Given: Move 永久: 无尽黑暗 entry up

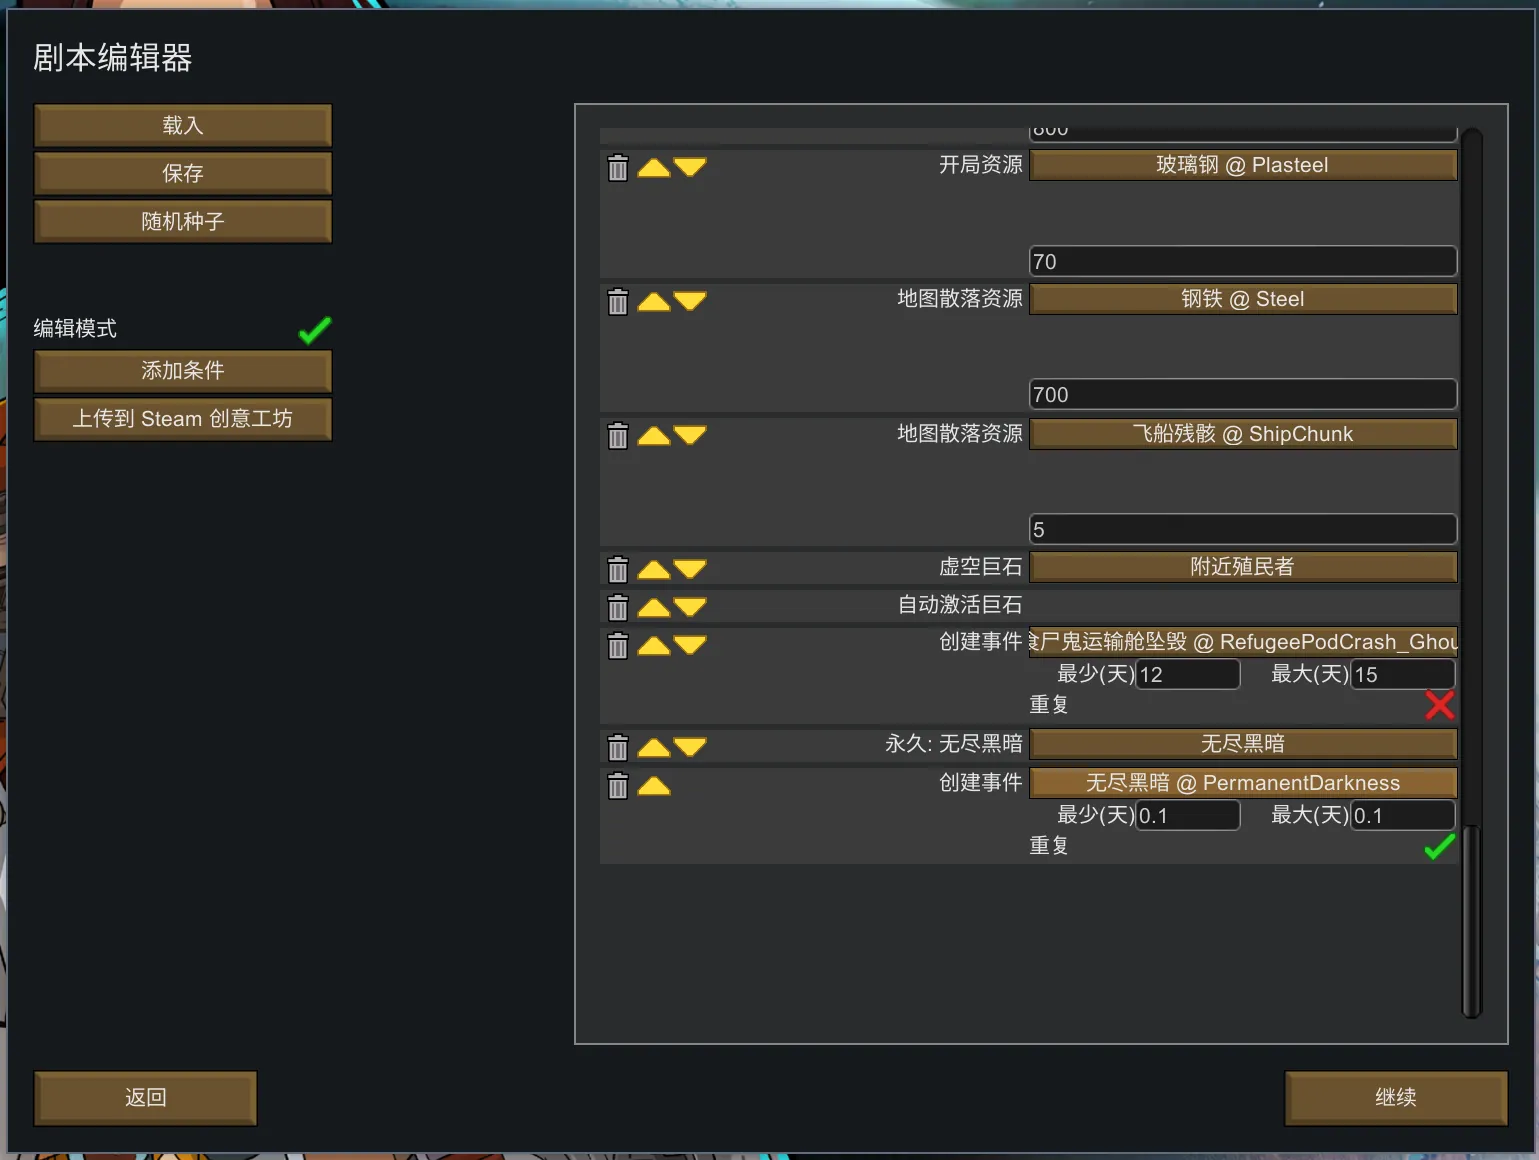Looking at the screenshot, I should pos(654,747).
